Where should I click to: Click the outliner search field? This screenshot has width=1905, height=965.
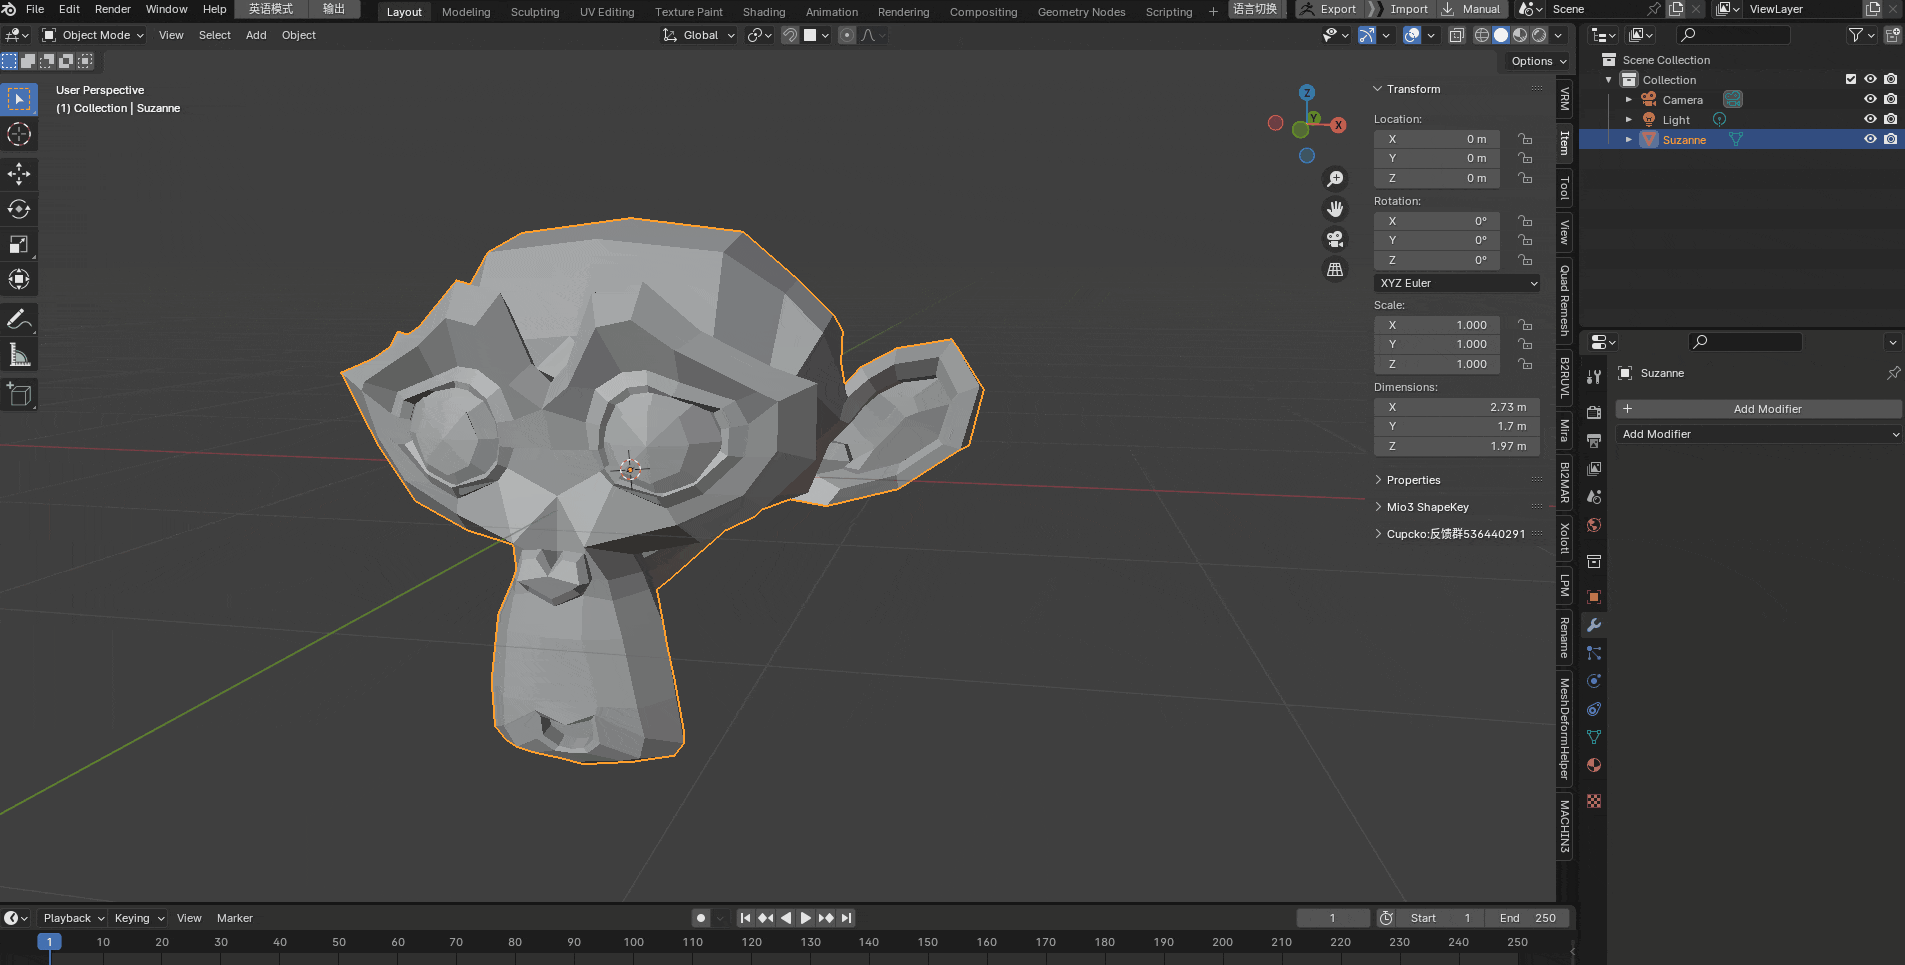pos(1734,35)
